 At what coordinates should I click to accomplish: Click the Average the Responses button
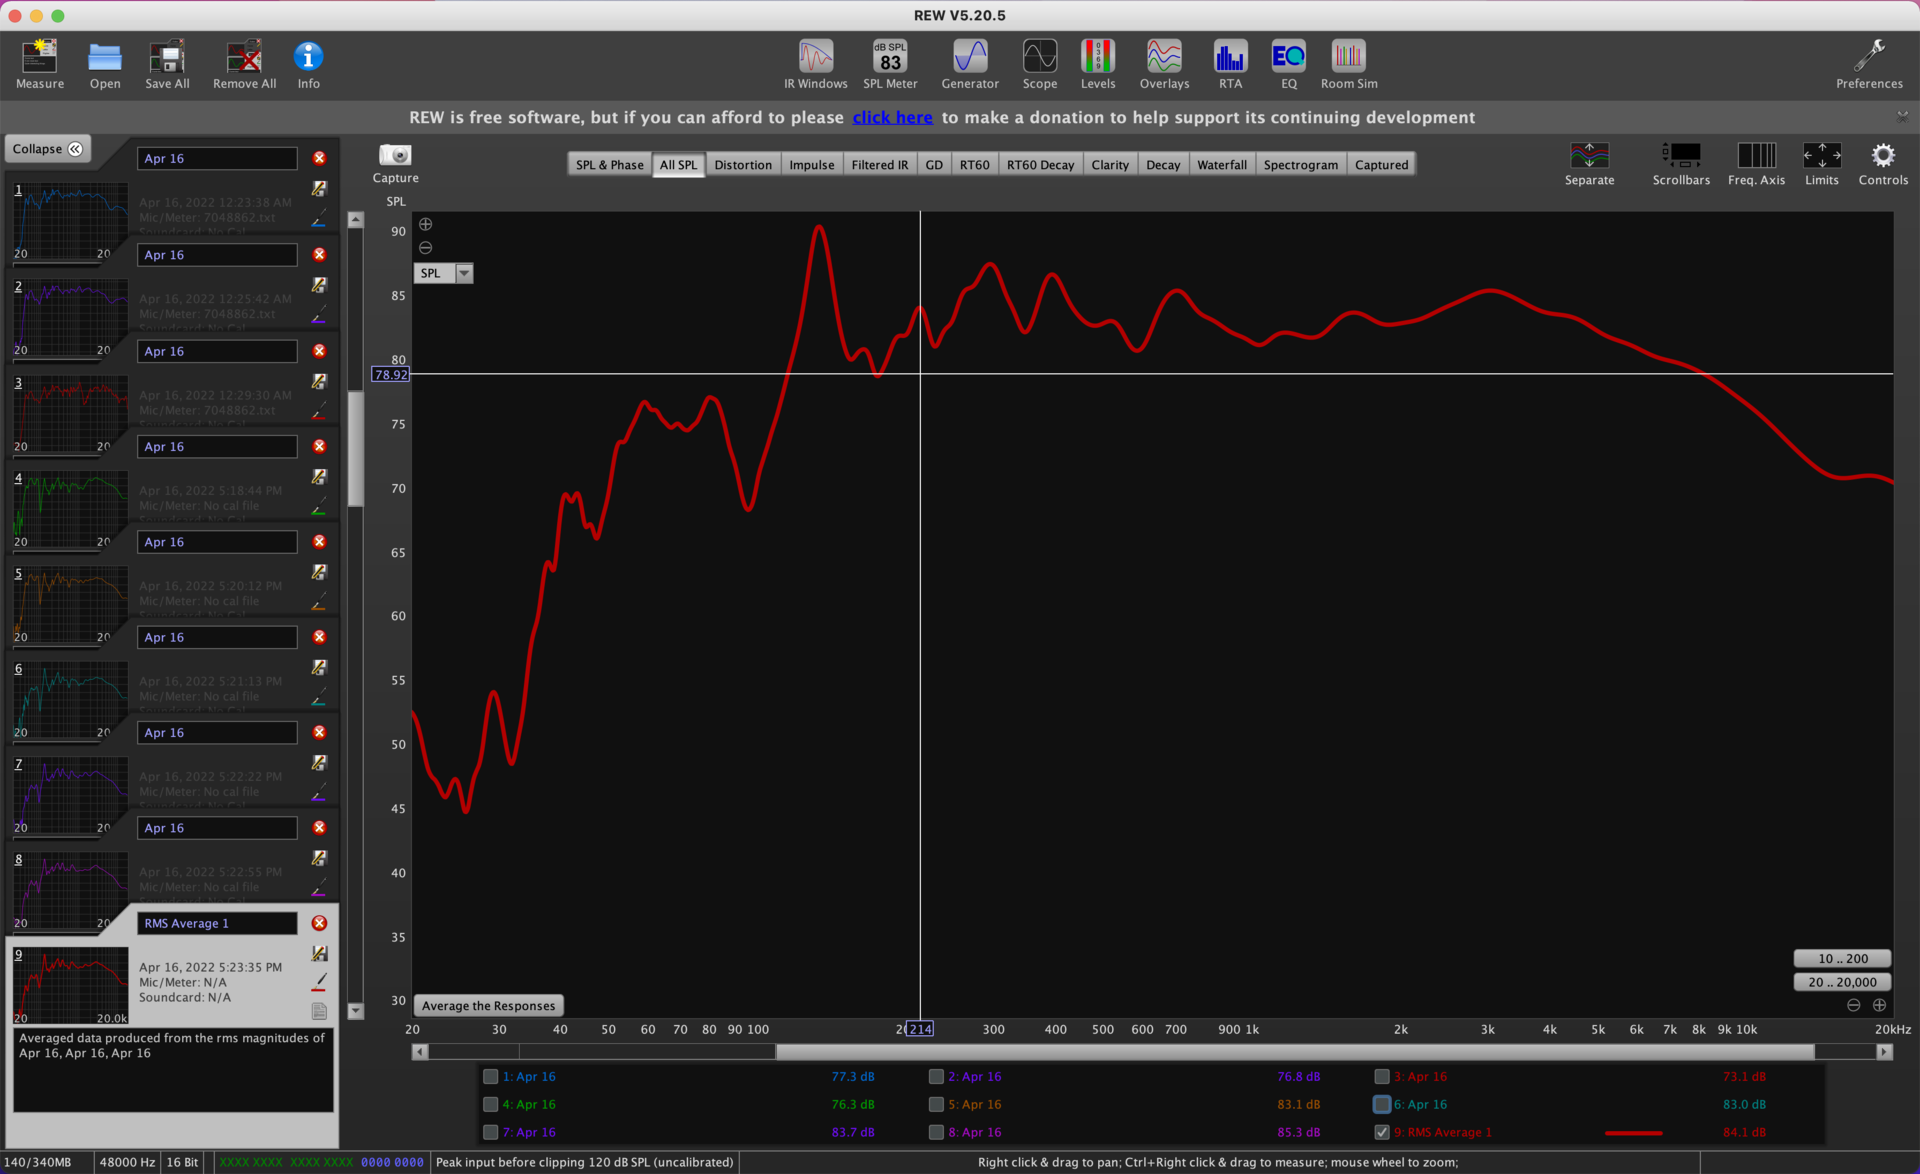coord(488,1006)
